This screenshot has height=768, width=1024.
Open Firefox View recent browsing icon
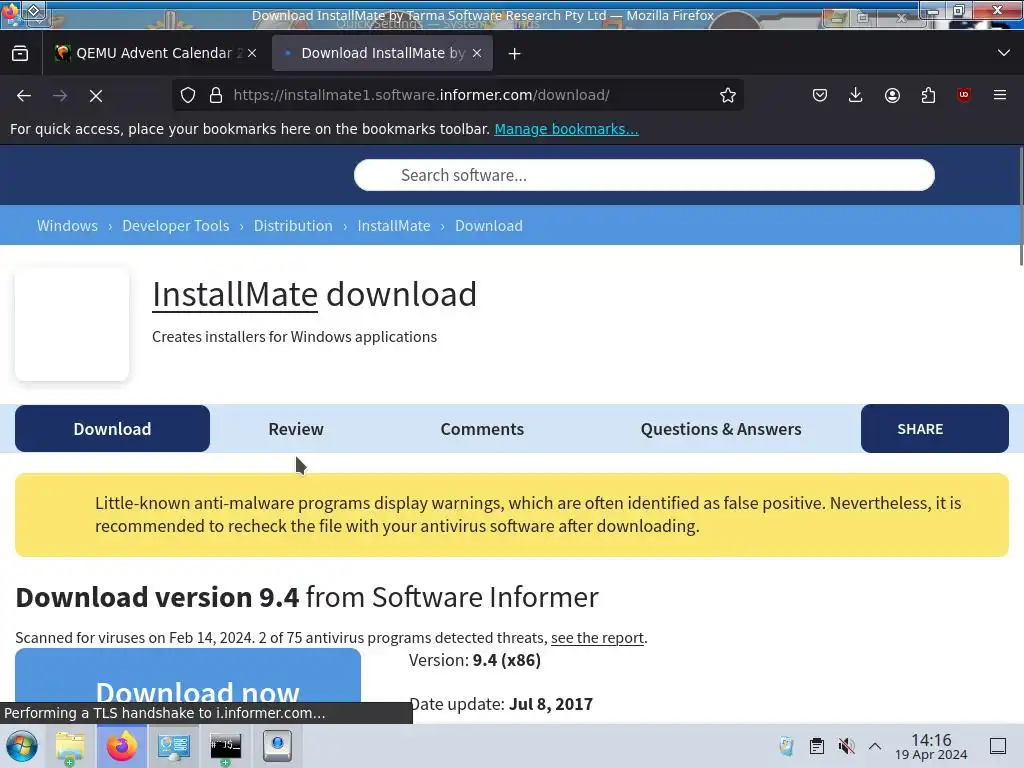pyautogui.click(x=20, y=53)
